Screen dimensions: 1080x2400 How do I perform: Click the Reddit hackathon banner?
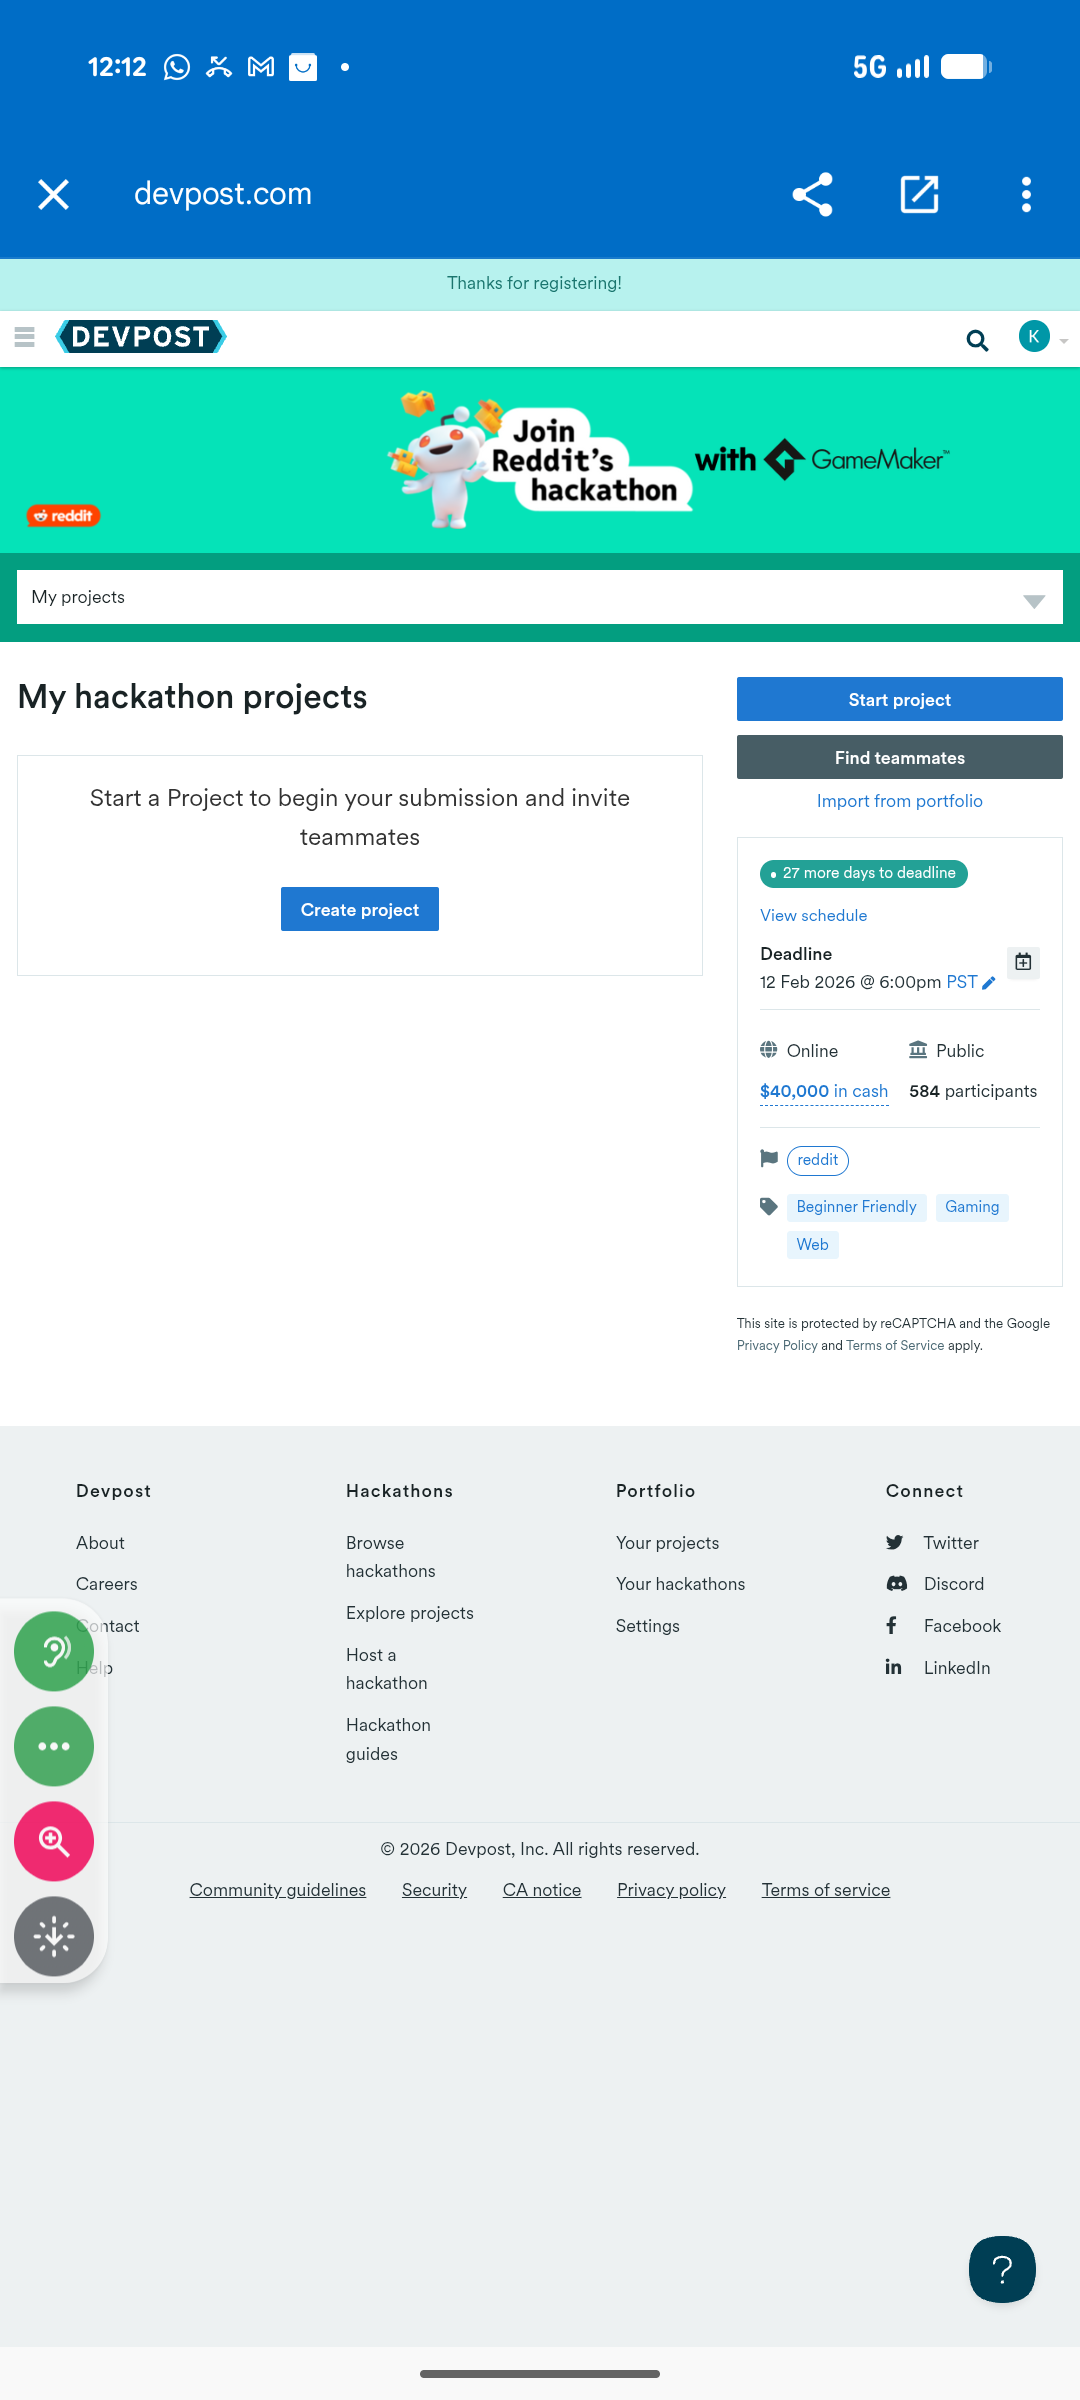coord(540,460)
